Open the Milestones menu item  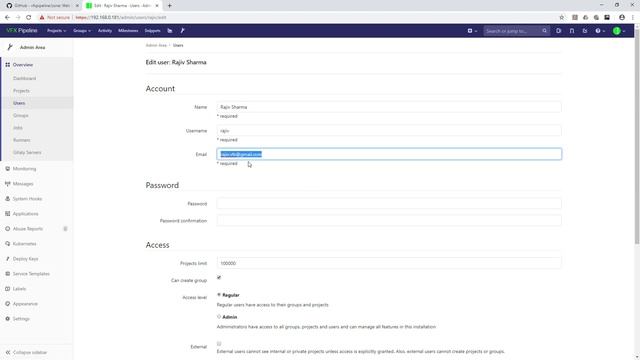pos(128,31)
